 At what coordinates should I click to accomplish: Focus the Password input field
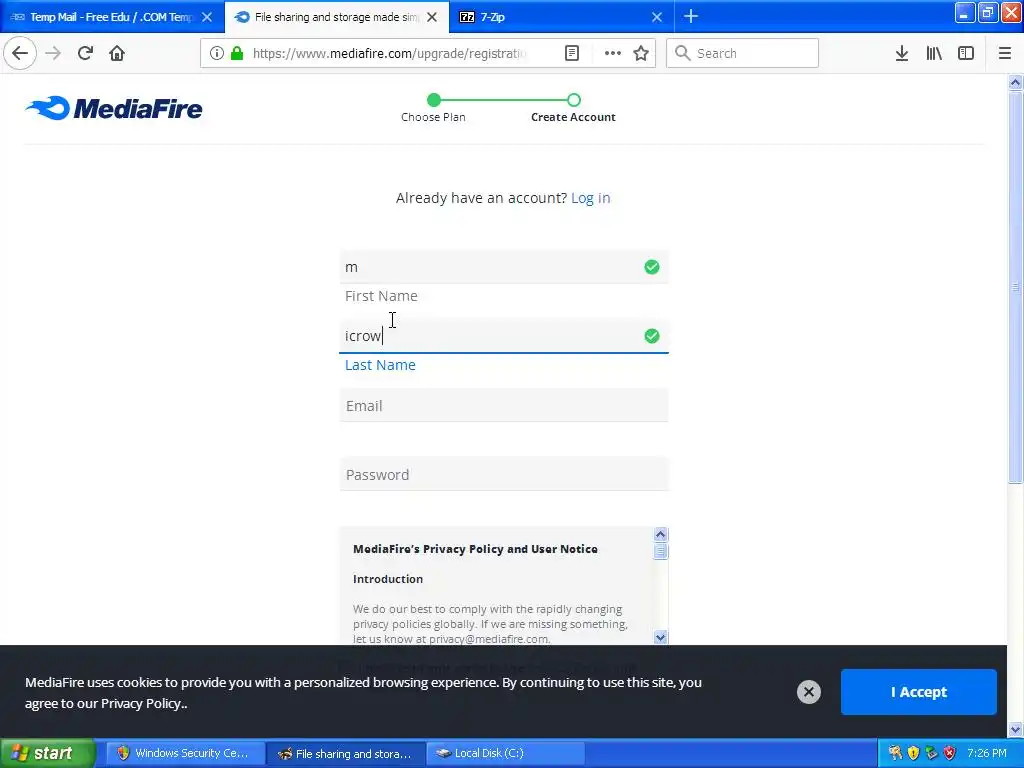coord(504,475)
